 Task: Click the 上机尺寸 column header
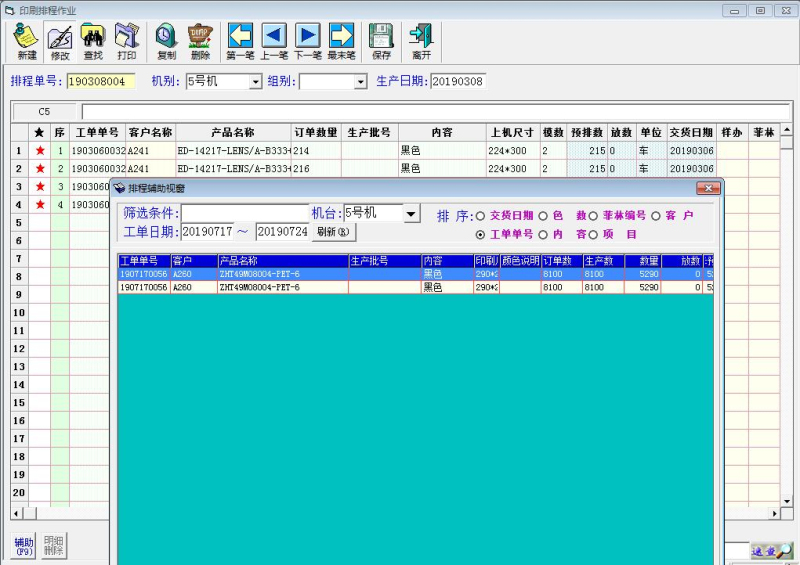point(512,133)
